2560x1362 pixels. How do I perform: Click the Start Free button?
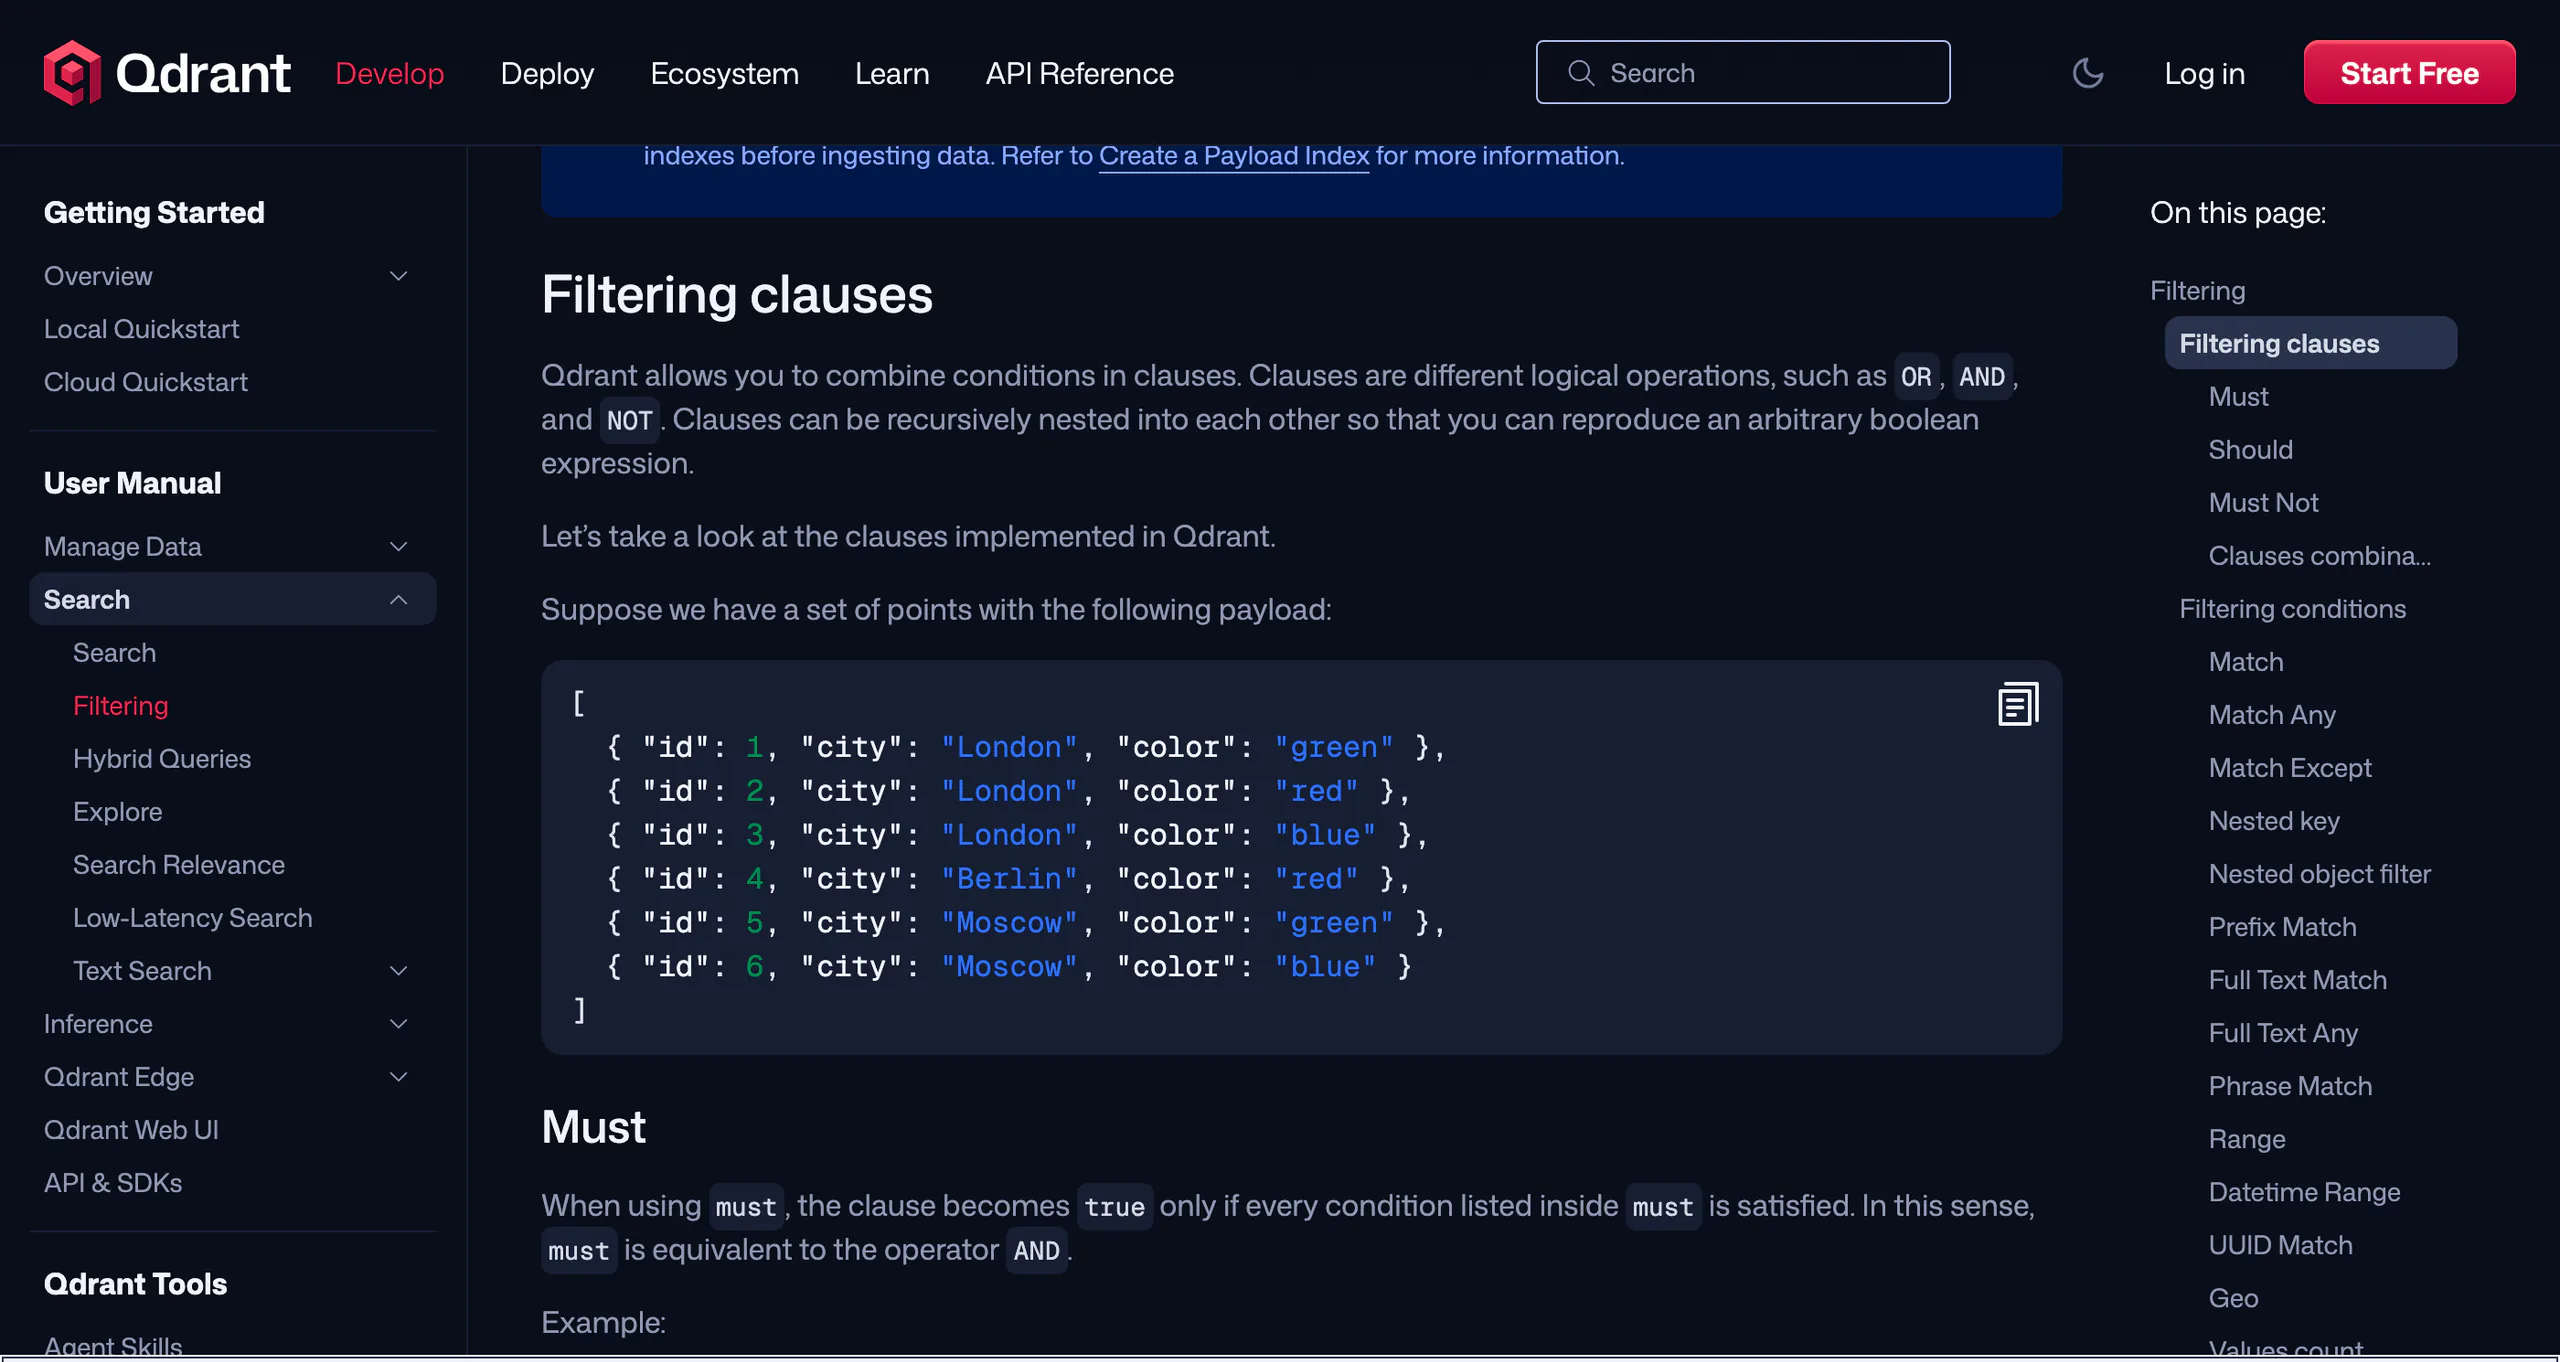(2409, 73)
